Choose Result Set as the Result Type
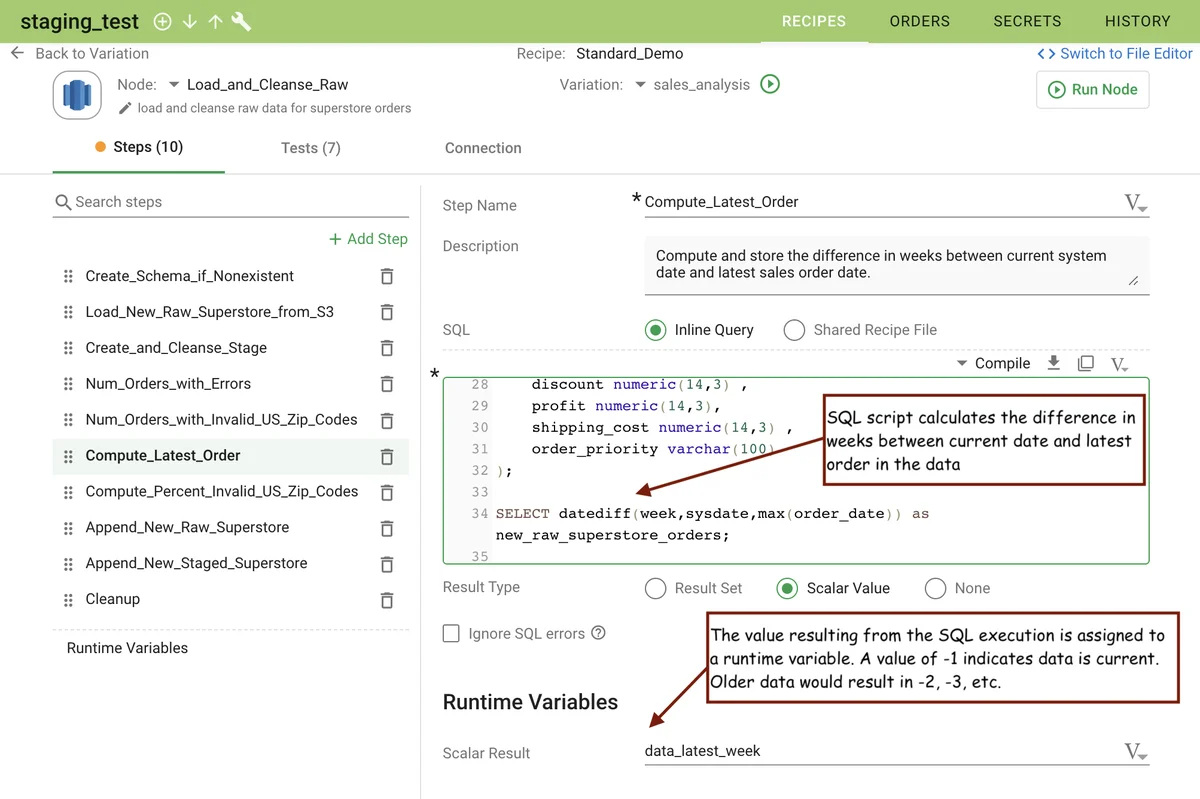Image resolution: width=1200 pixels, height=799 pixels. 655,588
